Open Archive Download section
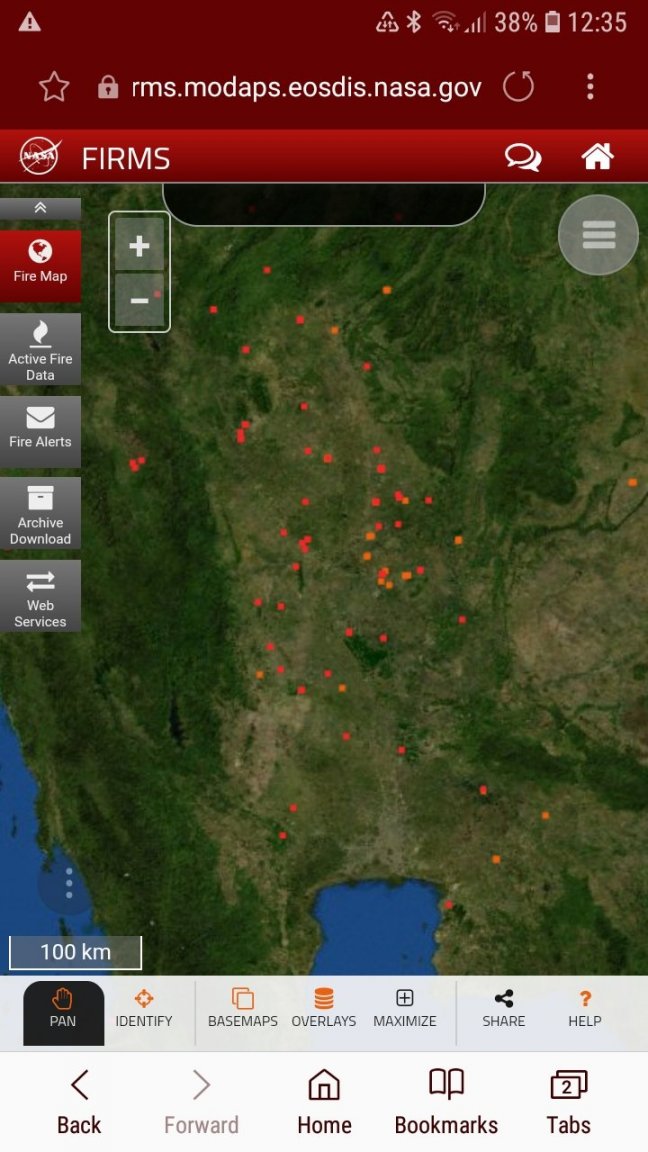This screenshot has height=1152, width=648. (x=40, y=514)
